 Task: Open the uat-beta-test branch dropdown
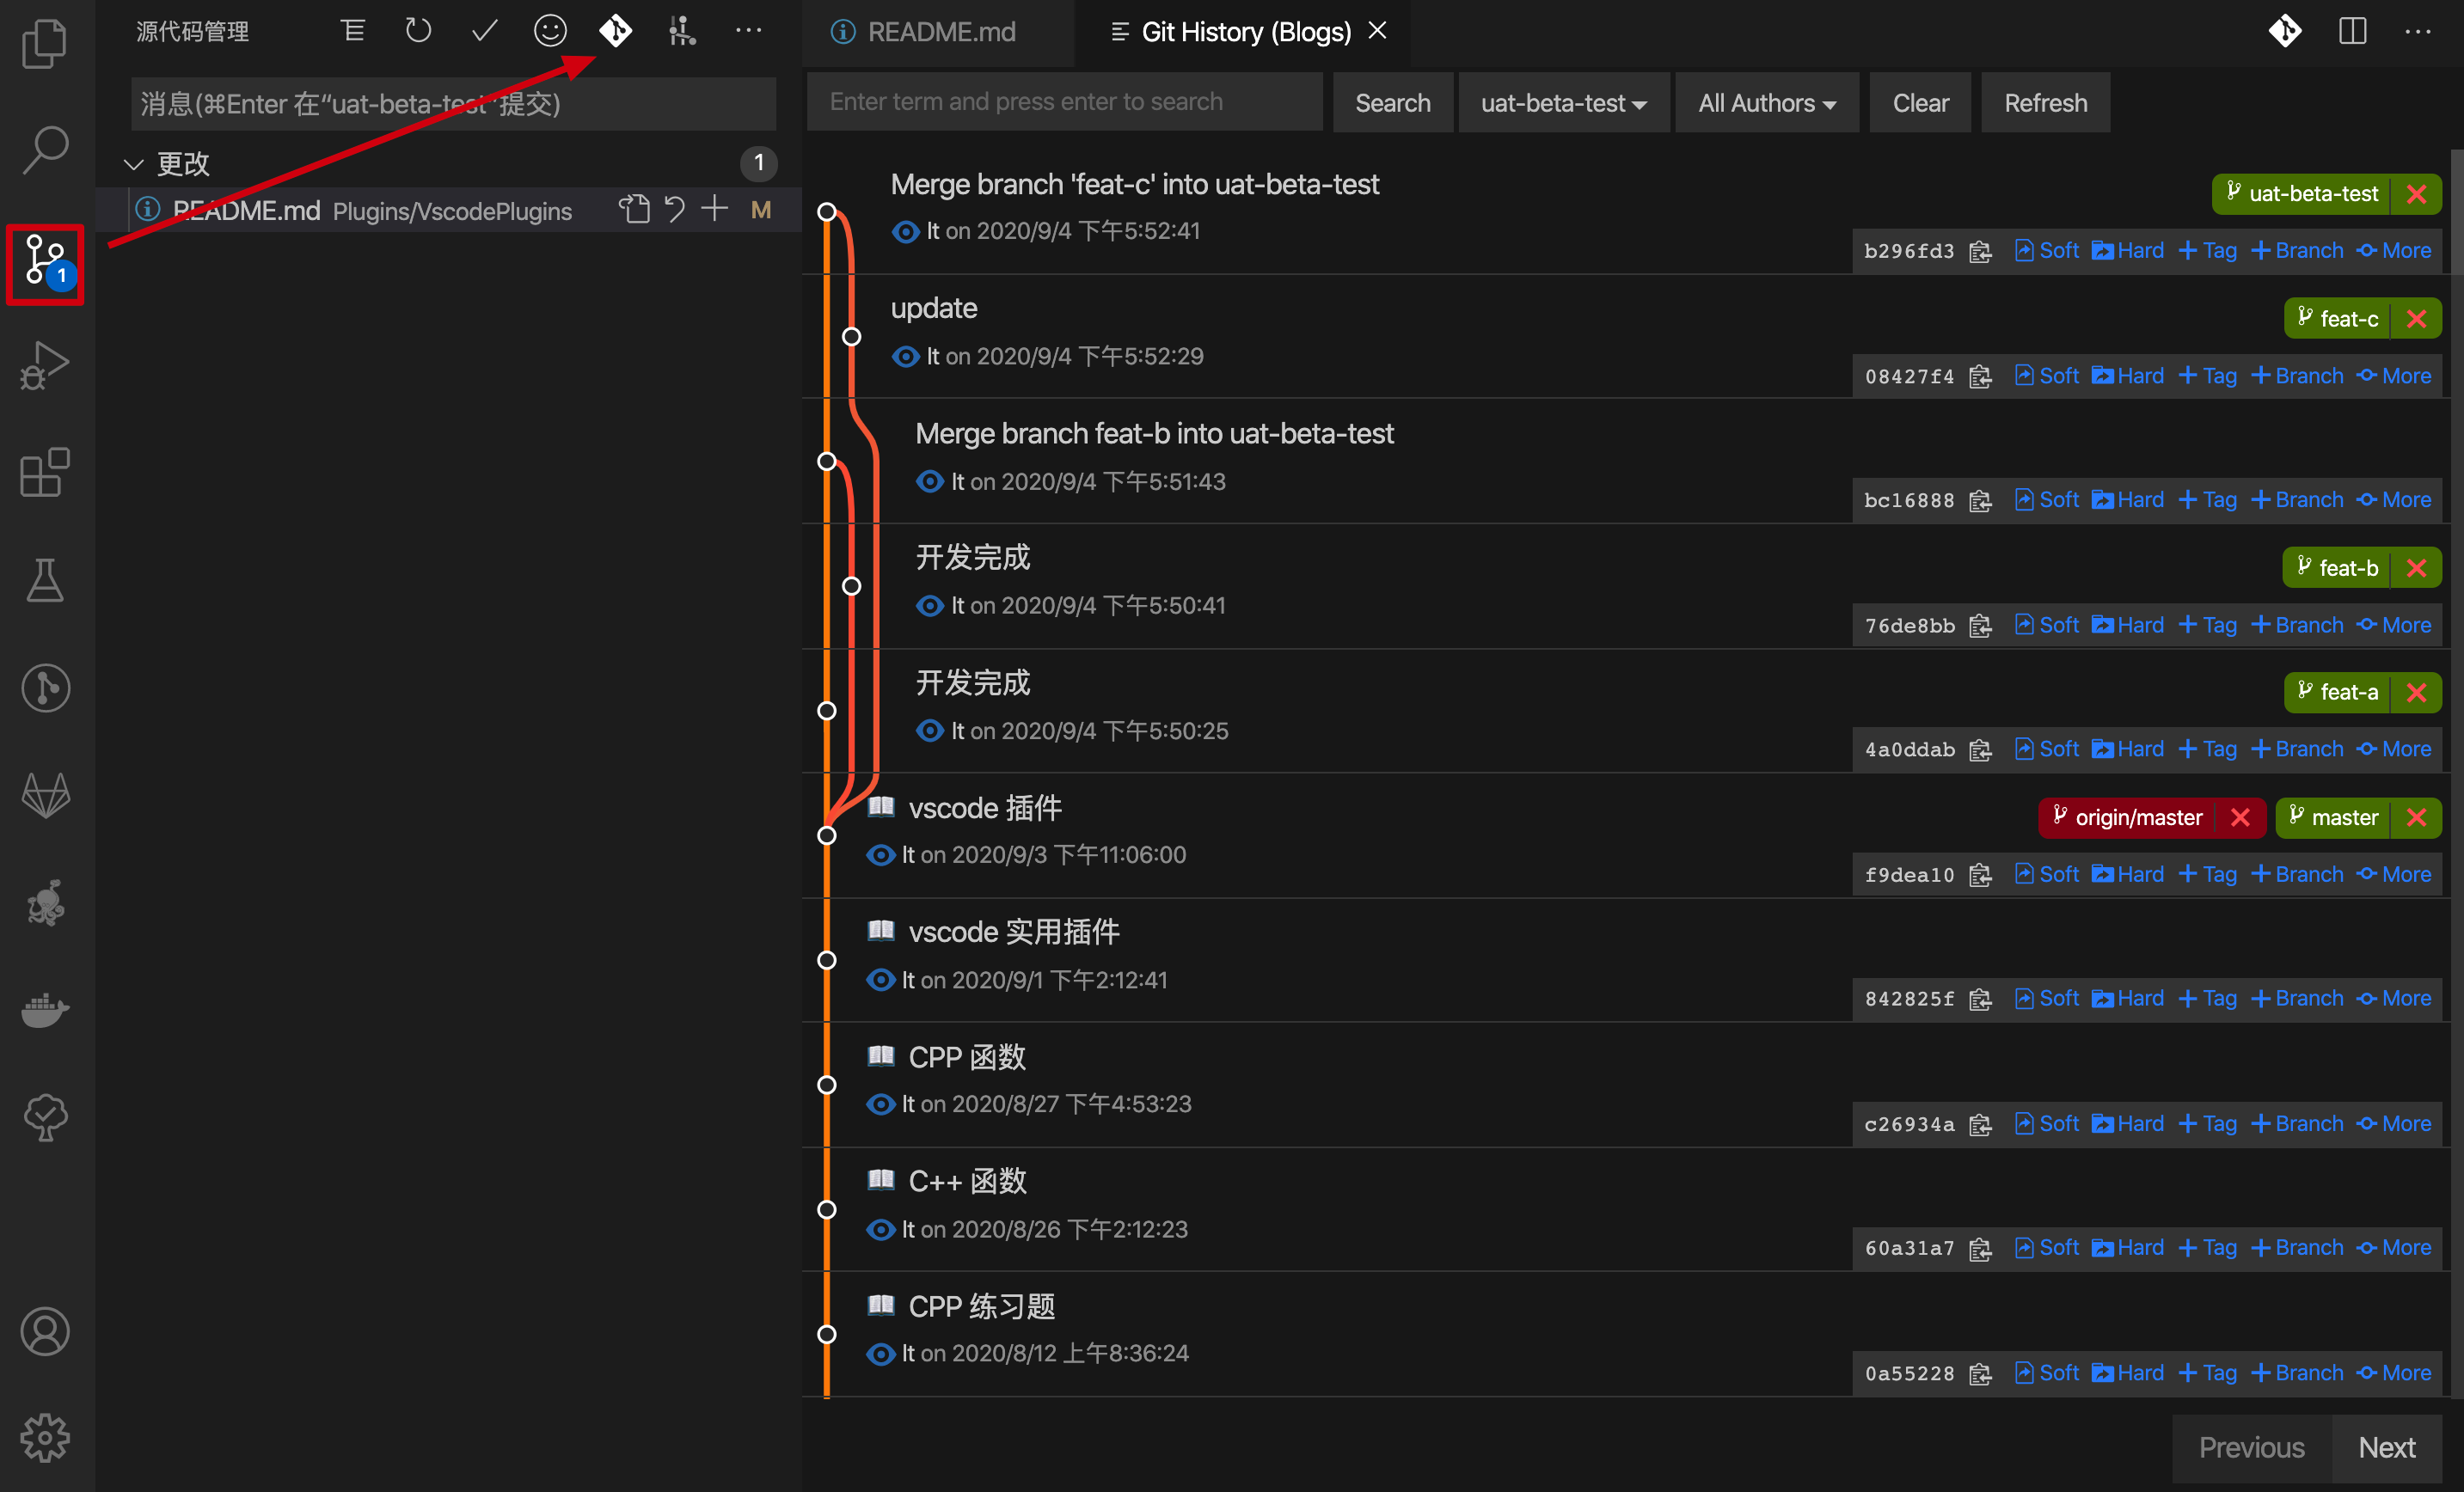pyautogui.click(x=1563, y=102)
